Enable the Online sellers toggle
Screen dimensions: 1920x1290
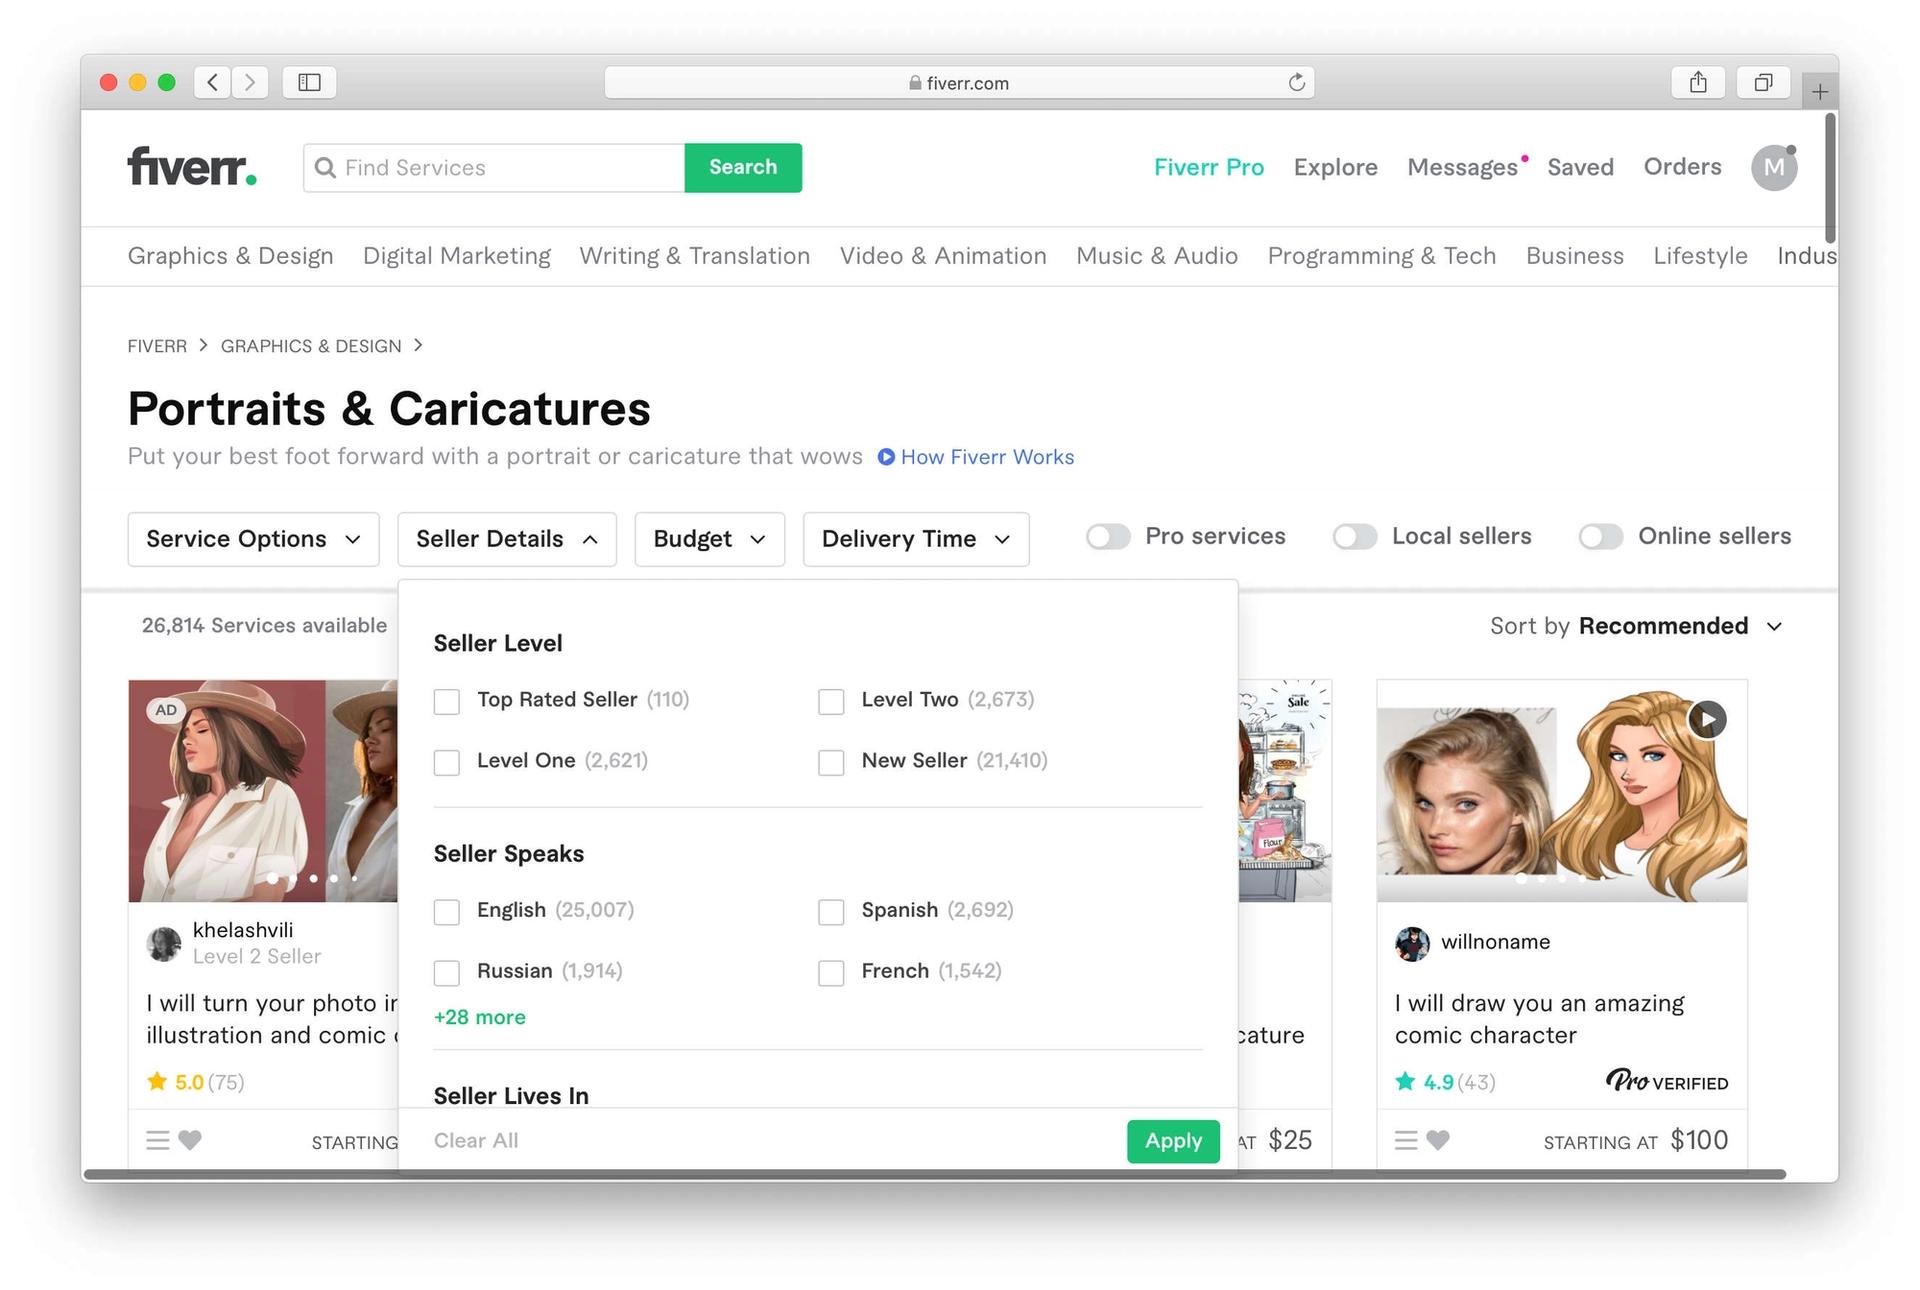click(x=1601, y=537)
